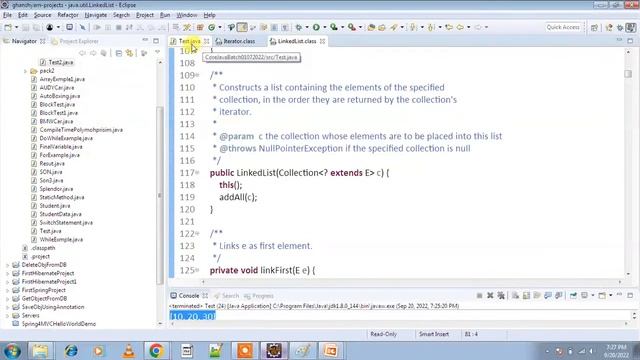The width and height of the screenshot is (640, 360).
Task: Start Debug with the bug icon
Action: (299, 27)
